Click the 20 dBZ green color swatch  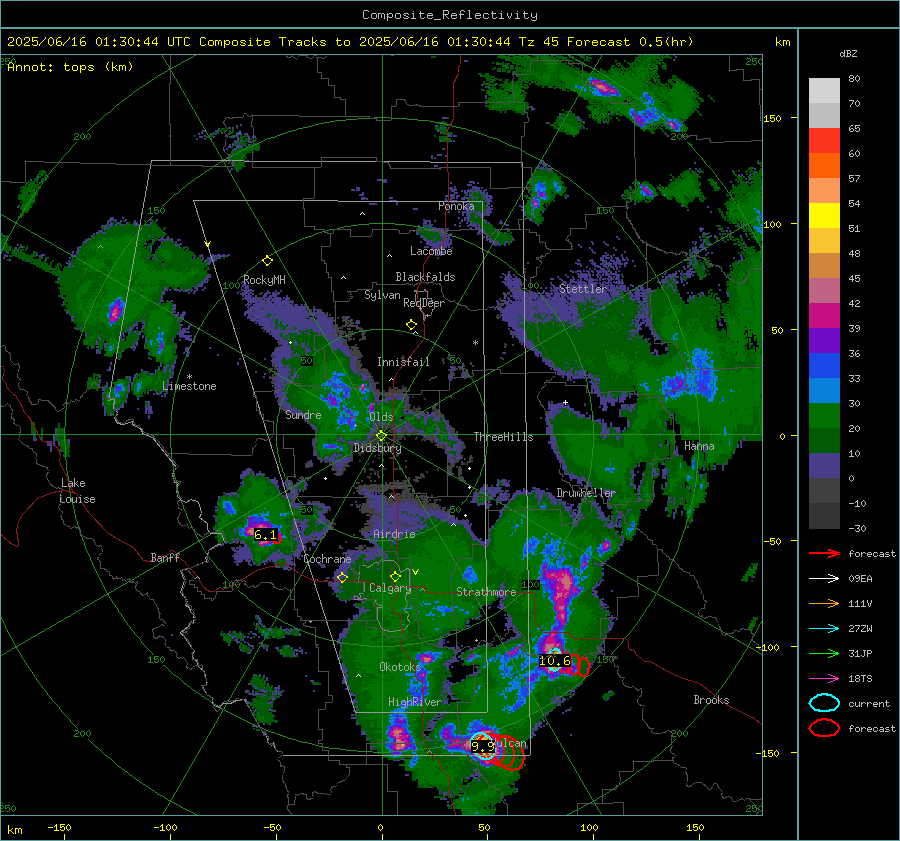824,416
